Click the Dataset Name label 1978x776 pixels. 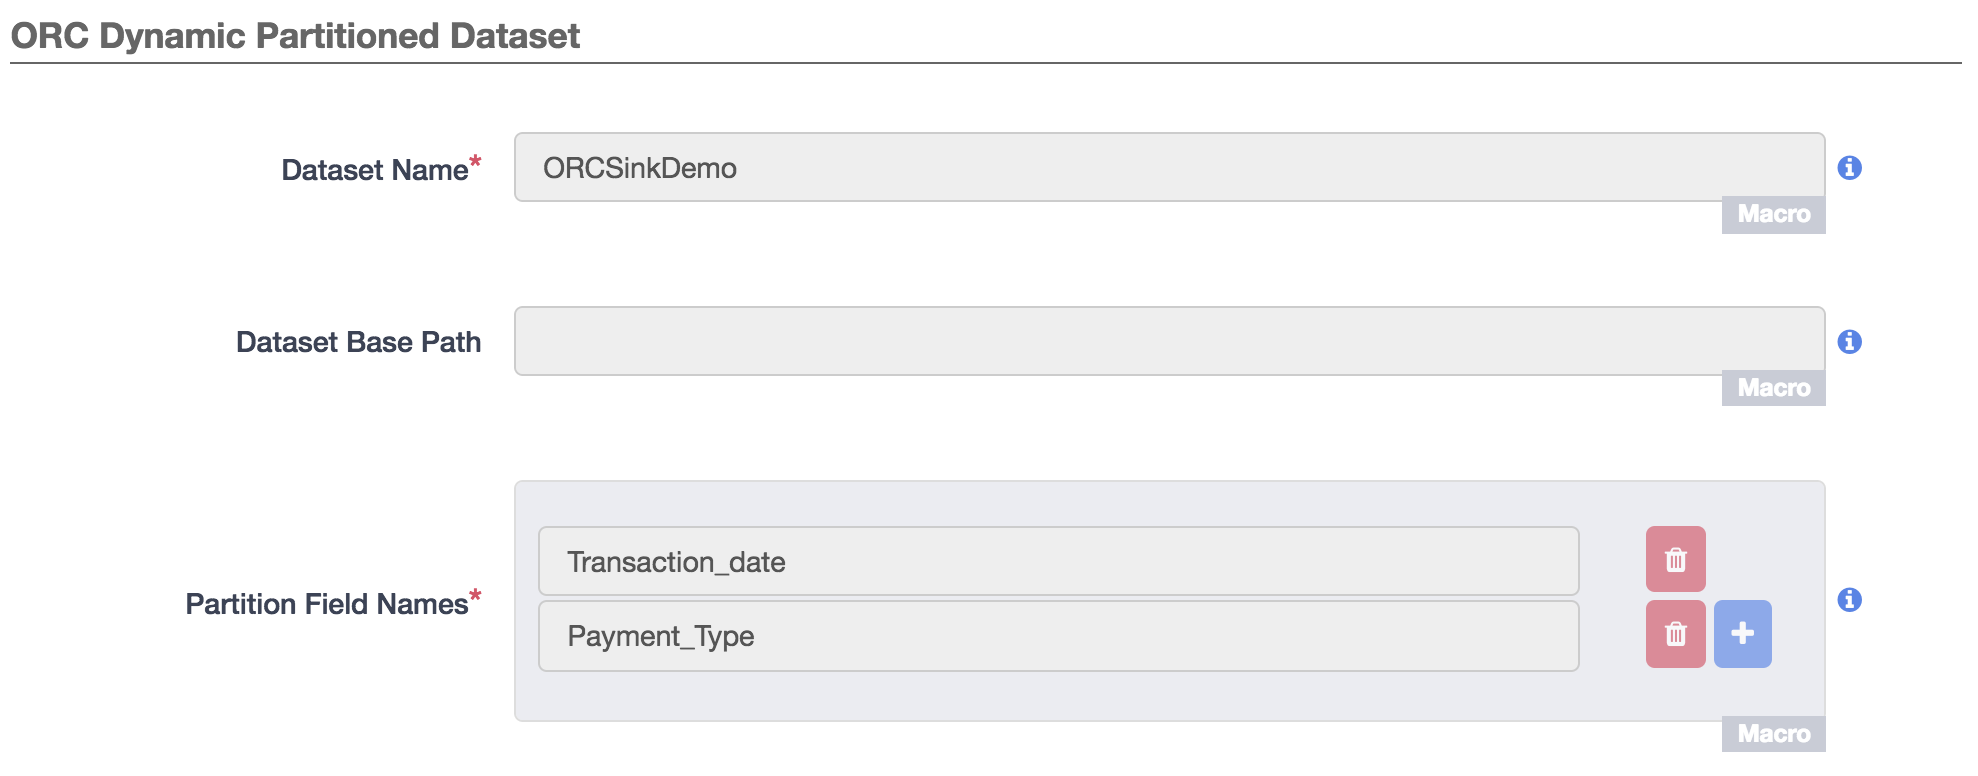point(374,170)
